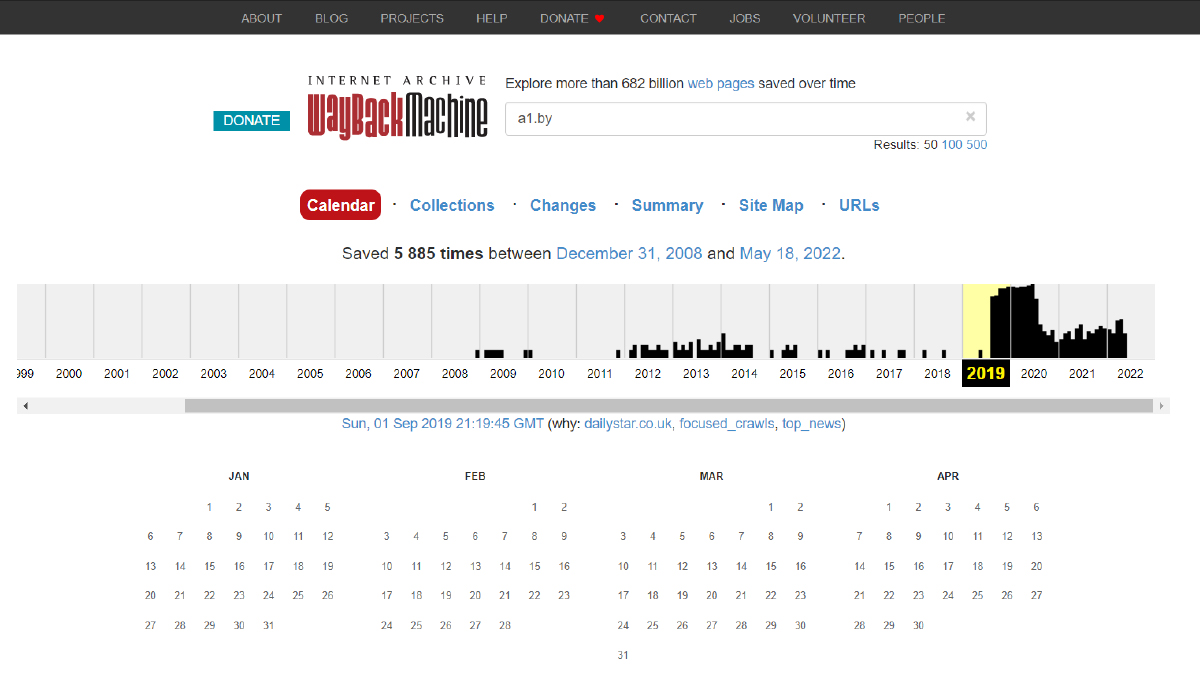Select year 2012 in the timeline
This screenshot has height=675, width=1200.
click(648, 374)
